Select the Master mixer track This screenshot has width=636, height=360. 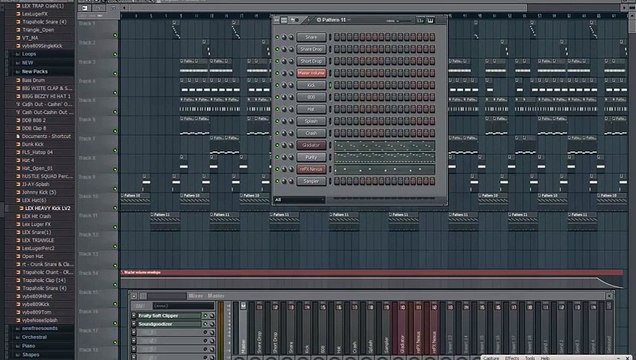tap(243, 328)
